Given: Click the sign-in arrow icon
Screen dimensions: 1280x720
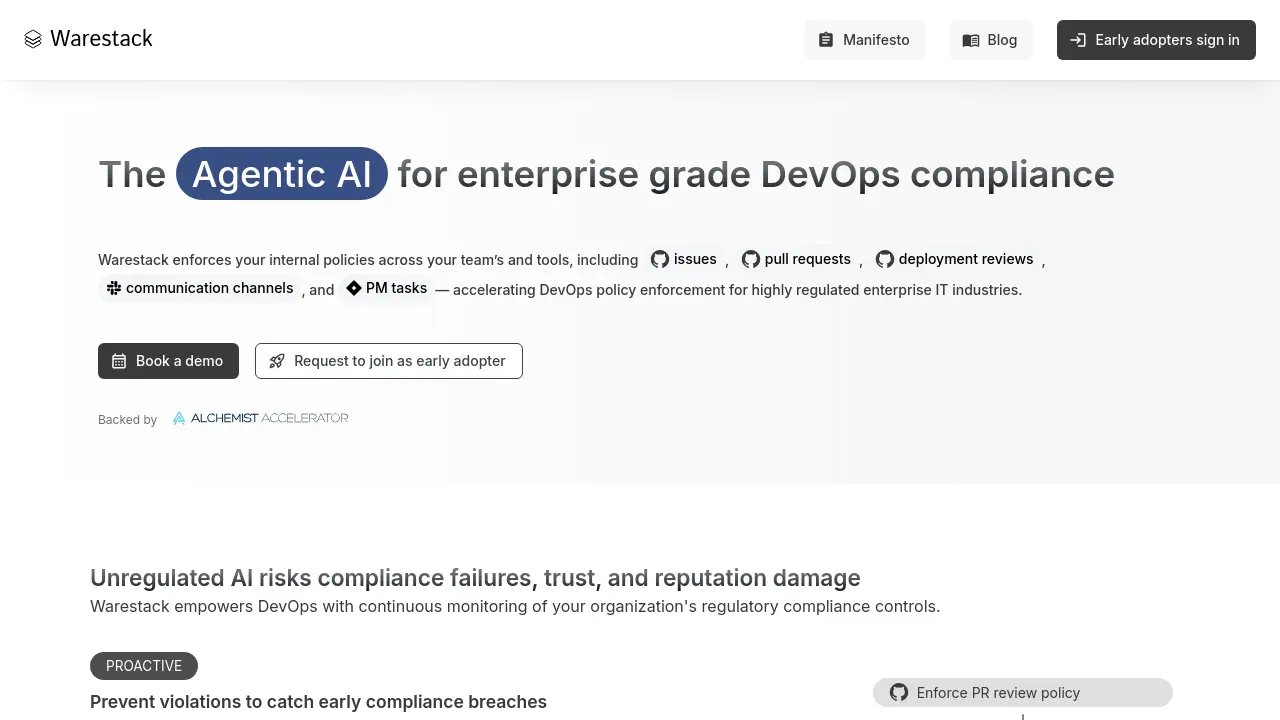Looking at the screenshot, I should [1078, 40].
